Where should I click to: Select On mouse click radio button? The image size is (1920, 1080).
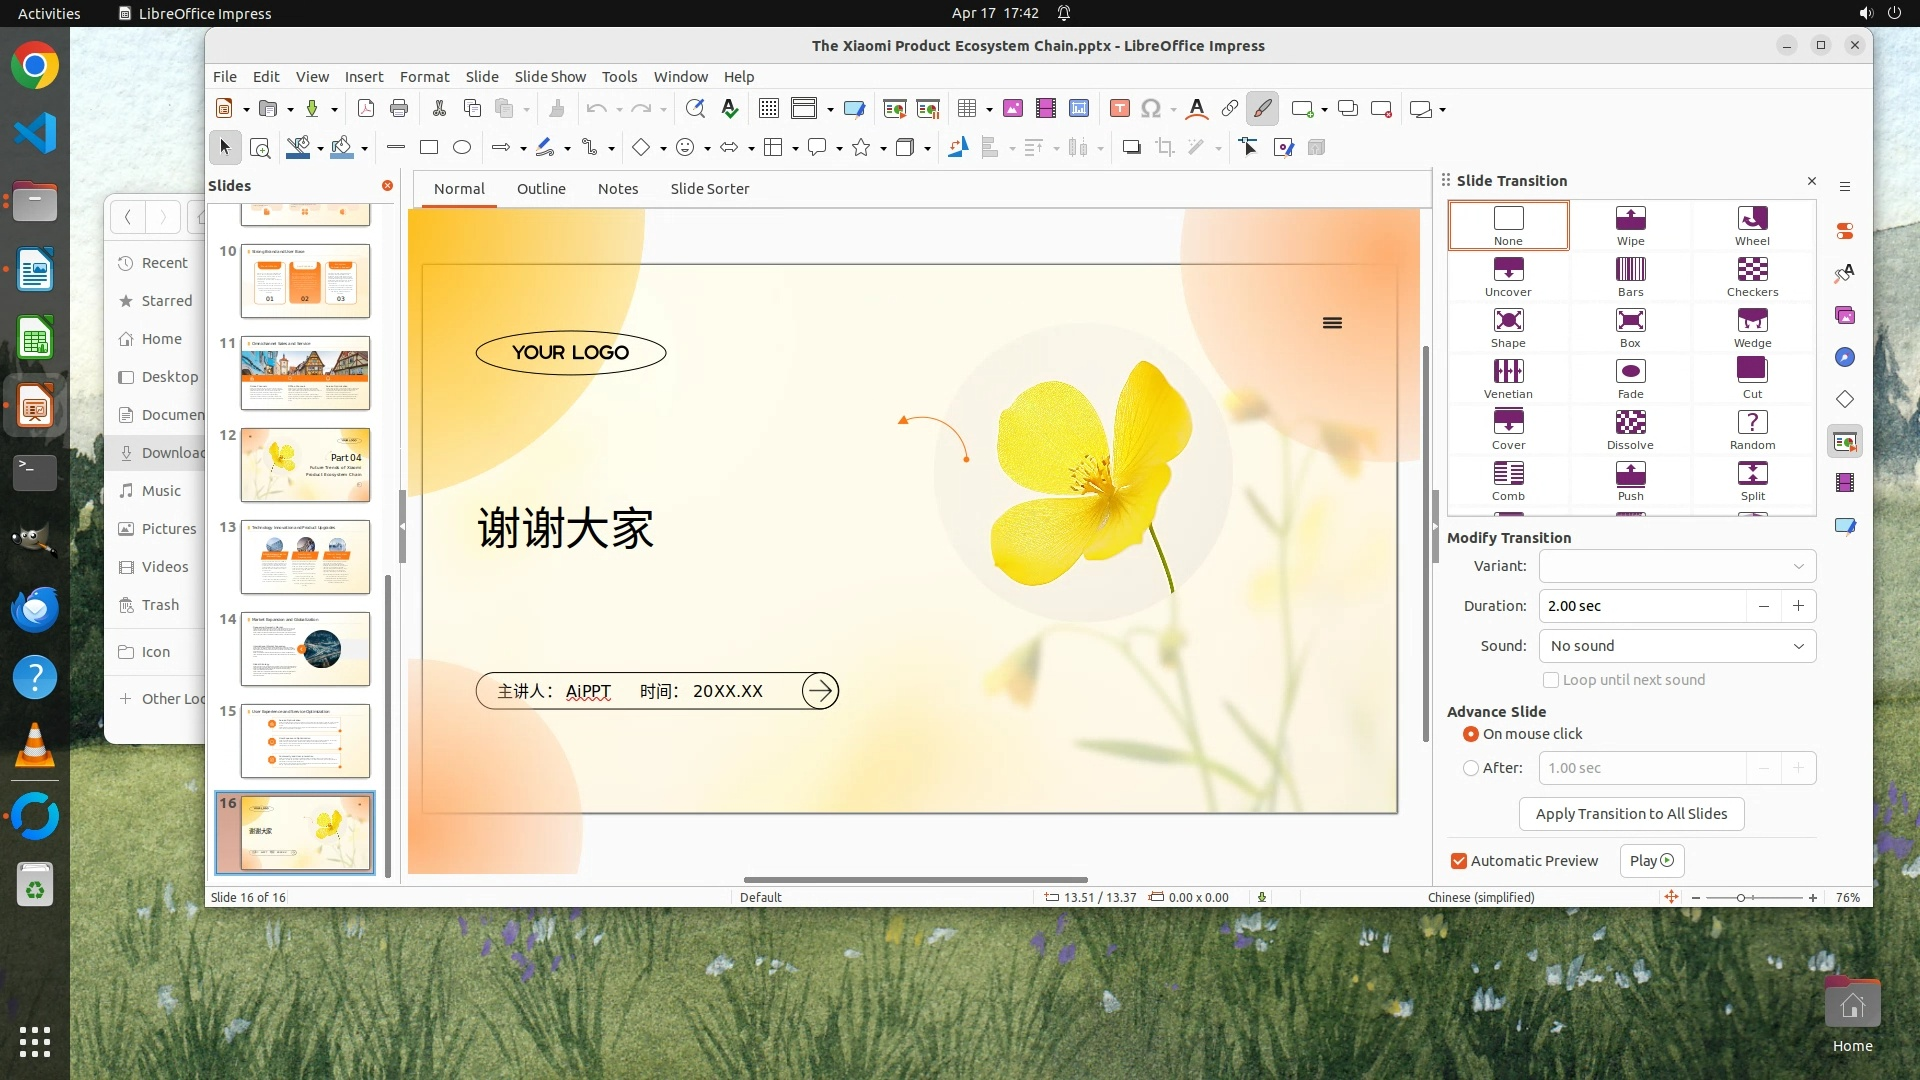1471,734
